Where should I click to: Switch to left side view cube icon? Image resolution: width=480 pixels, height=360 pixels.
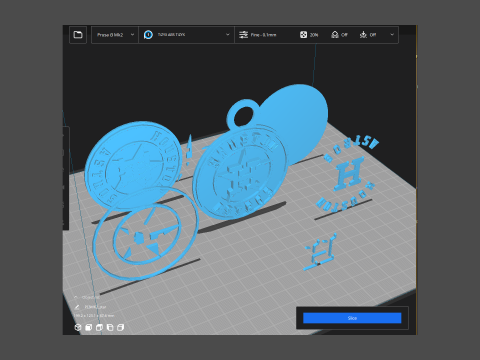tap(110, 327)
